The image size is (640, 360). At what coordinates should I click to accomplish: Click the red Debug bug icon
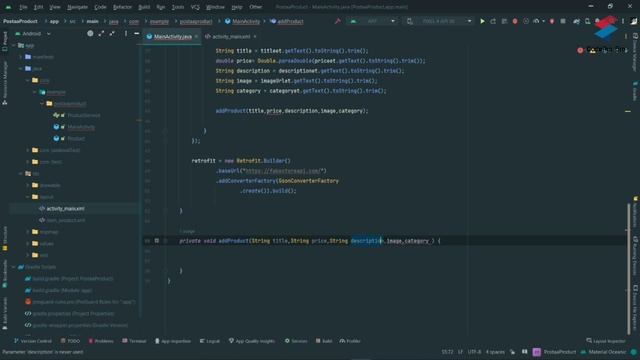click(x=515, y=21)
